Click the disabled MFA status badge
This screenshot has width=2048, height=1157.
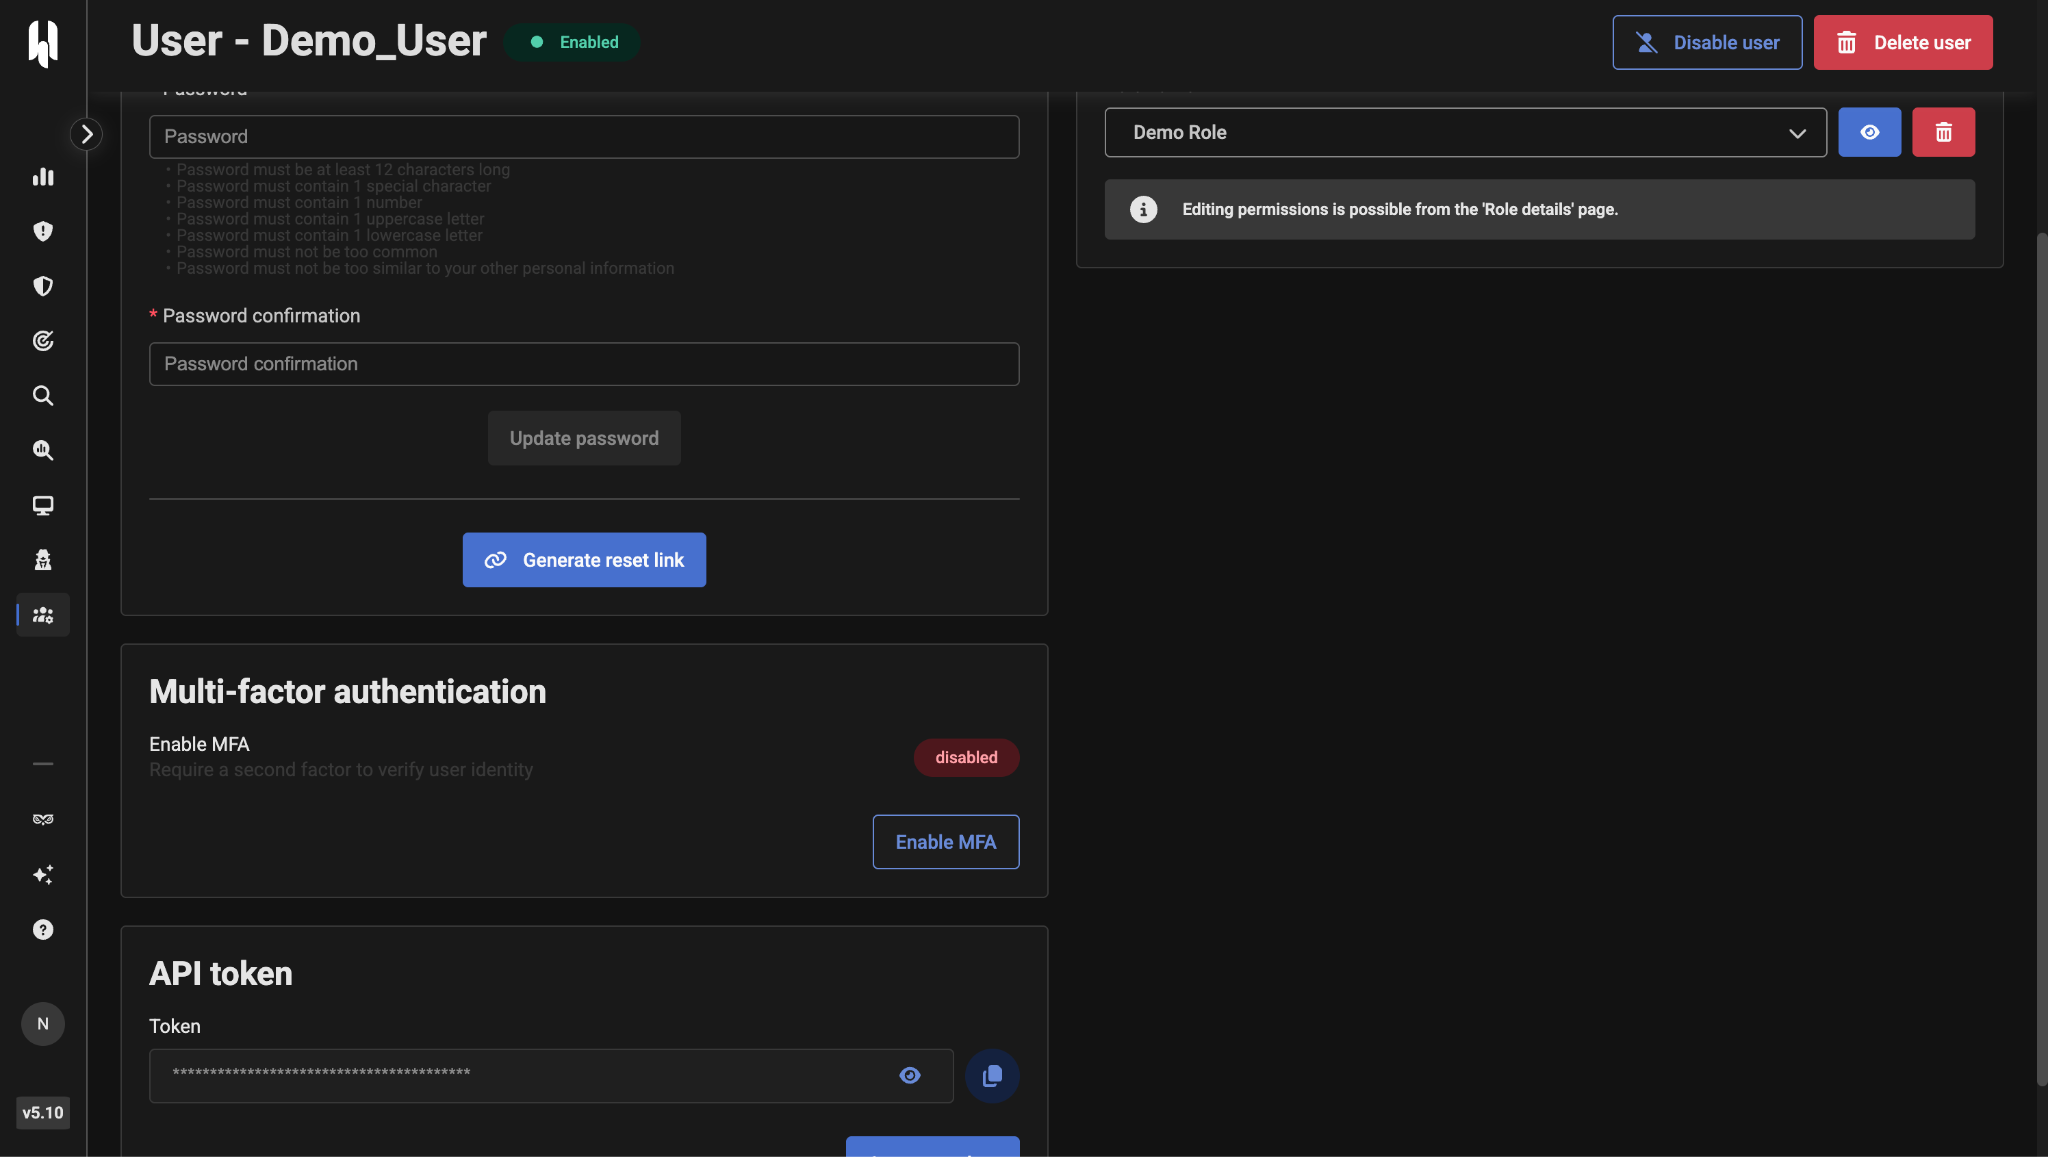click(966, 757)
